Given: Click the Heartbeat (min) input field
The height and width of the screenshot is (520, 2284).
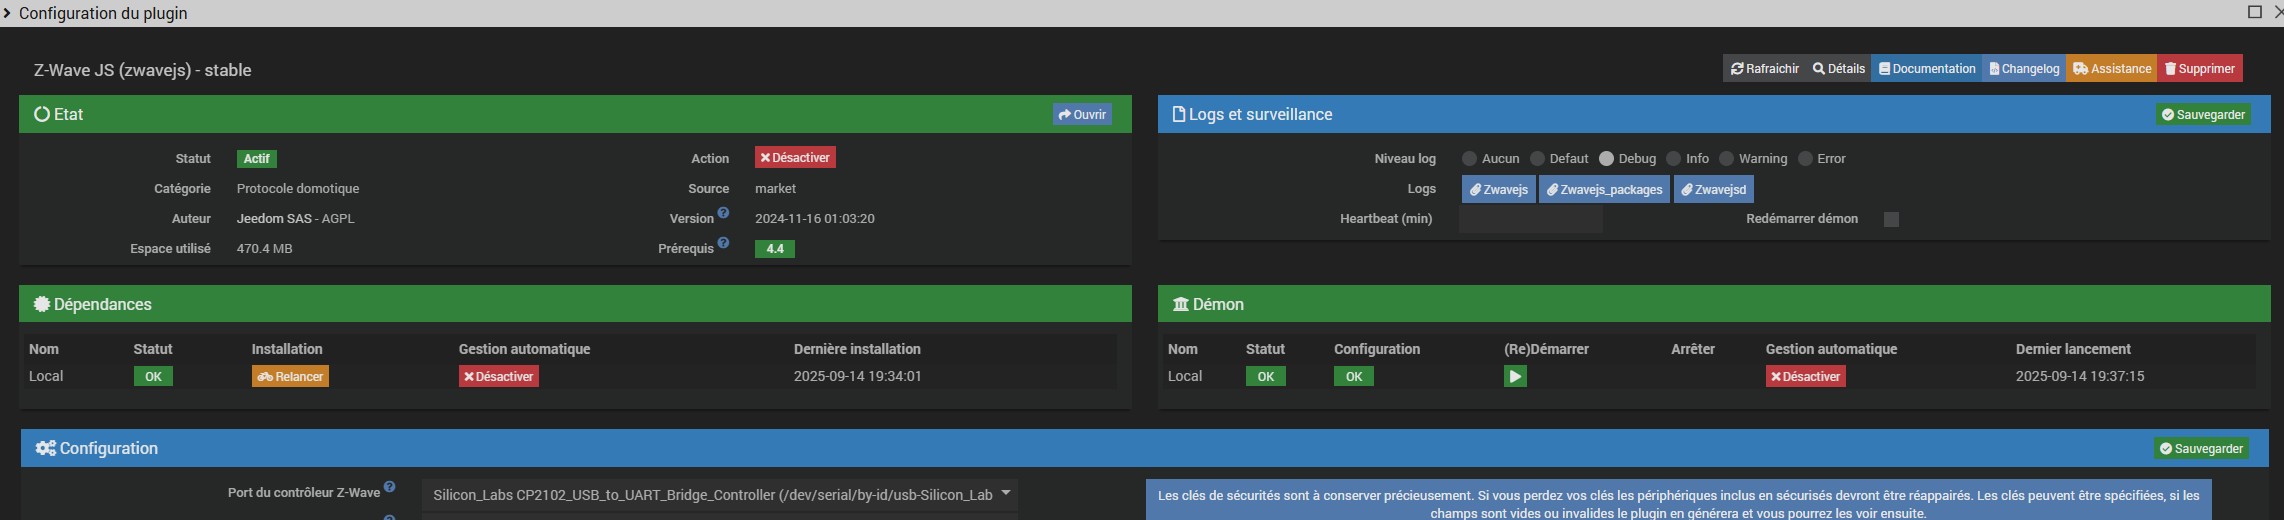Looking at the screenshot, I should coord(1531,219).
